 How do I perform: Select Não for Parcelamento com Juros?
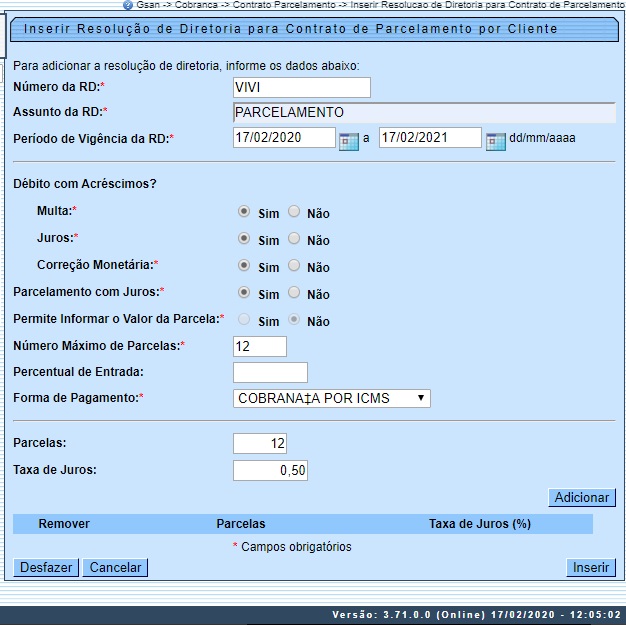coord(294,292)
